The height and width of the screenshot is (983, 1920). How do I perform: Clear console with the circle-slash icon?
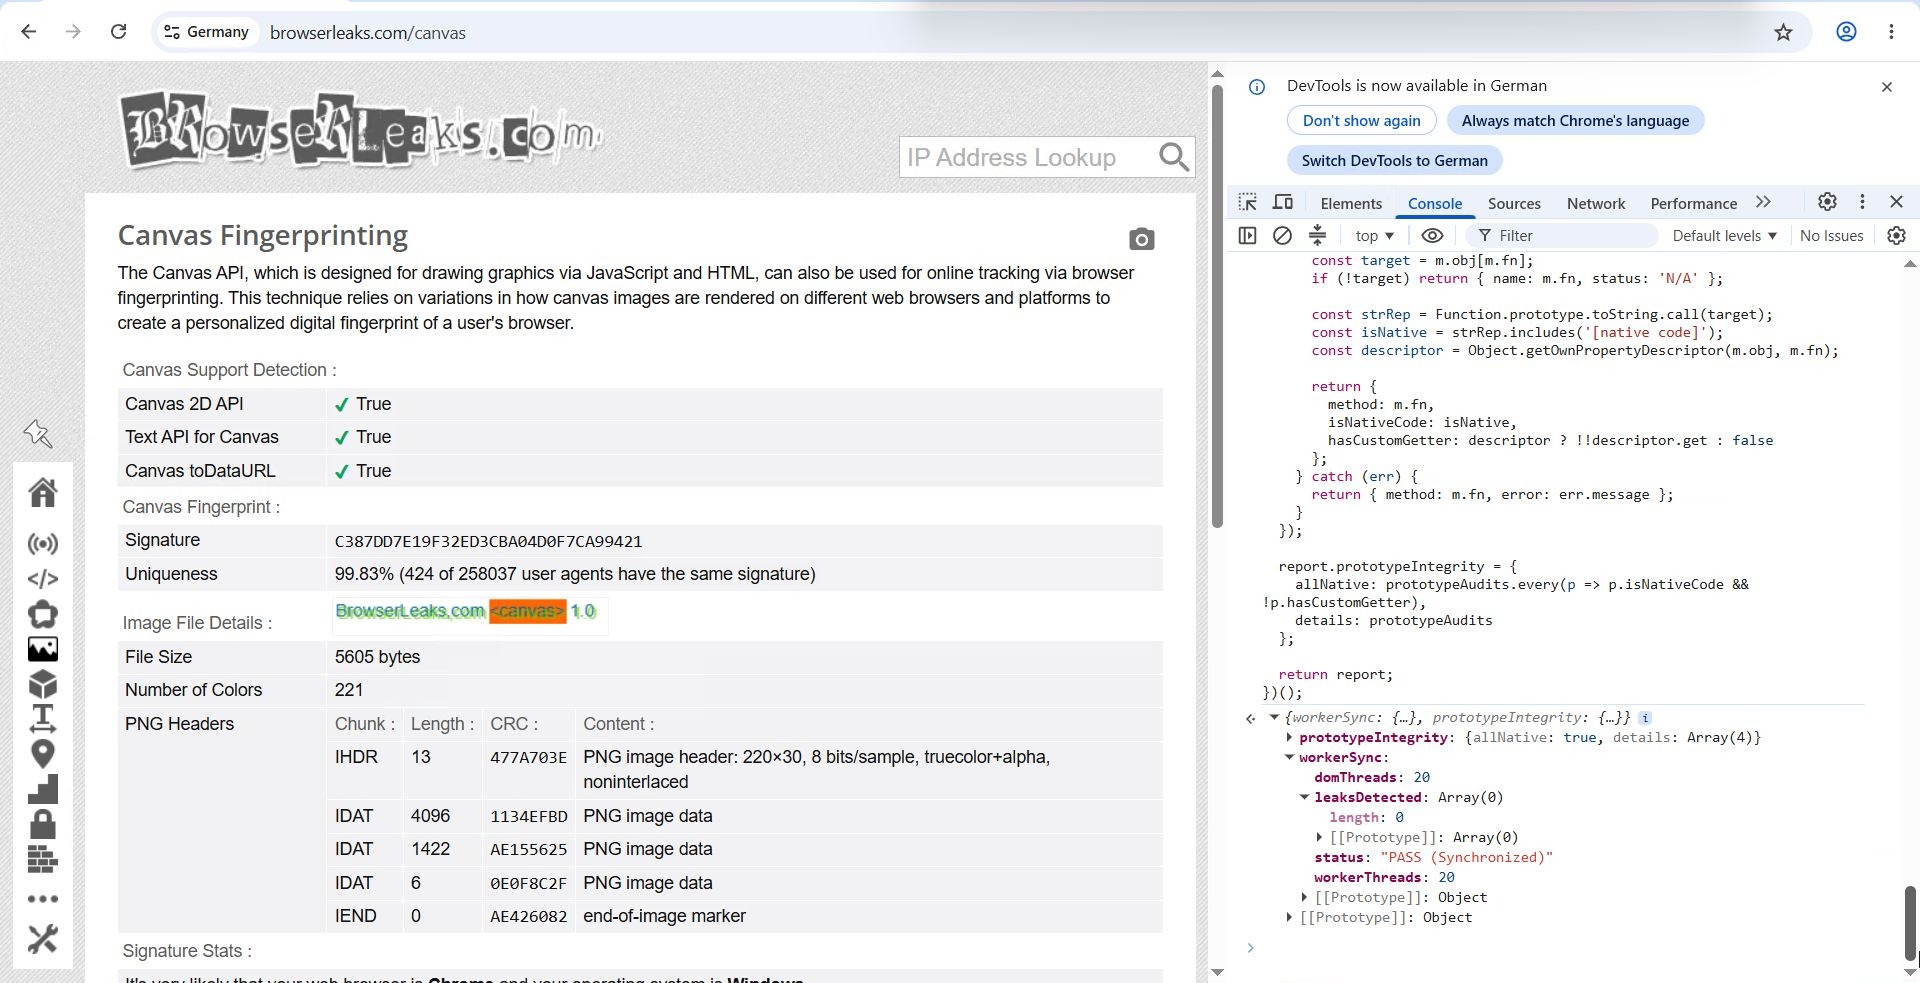tap(1282, 235)
